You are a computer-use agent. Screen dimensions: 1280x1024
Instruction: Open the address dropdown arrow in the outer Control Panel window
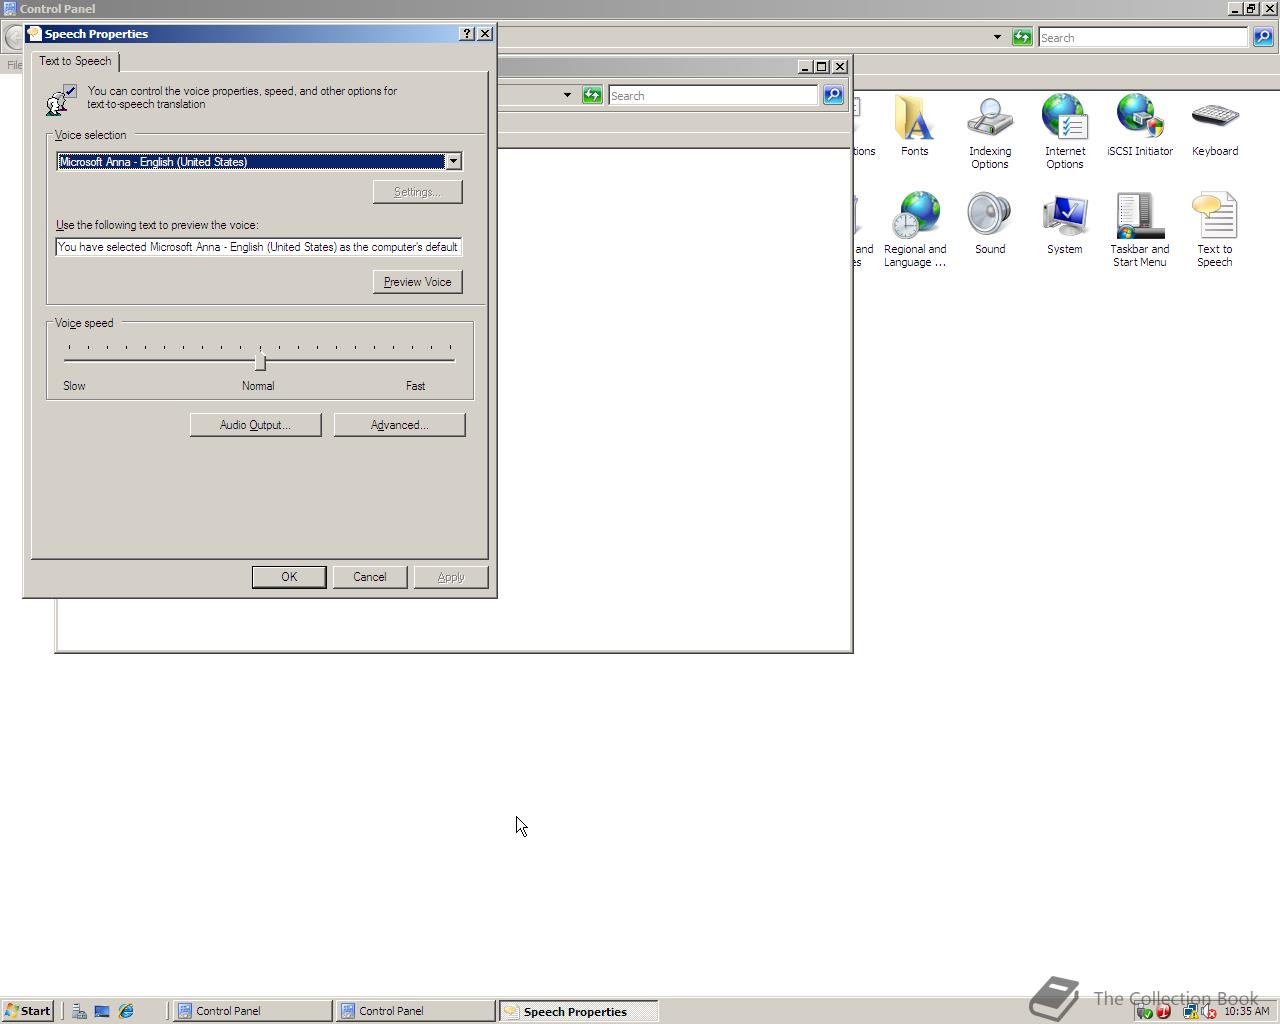point(997,37)
